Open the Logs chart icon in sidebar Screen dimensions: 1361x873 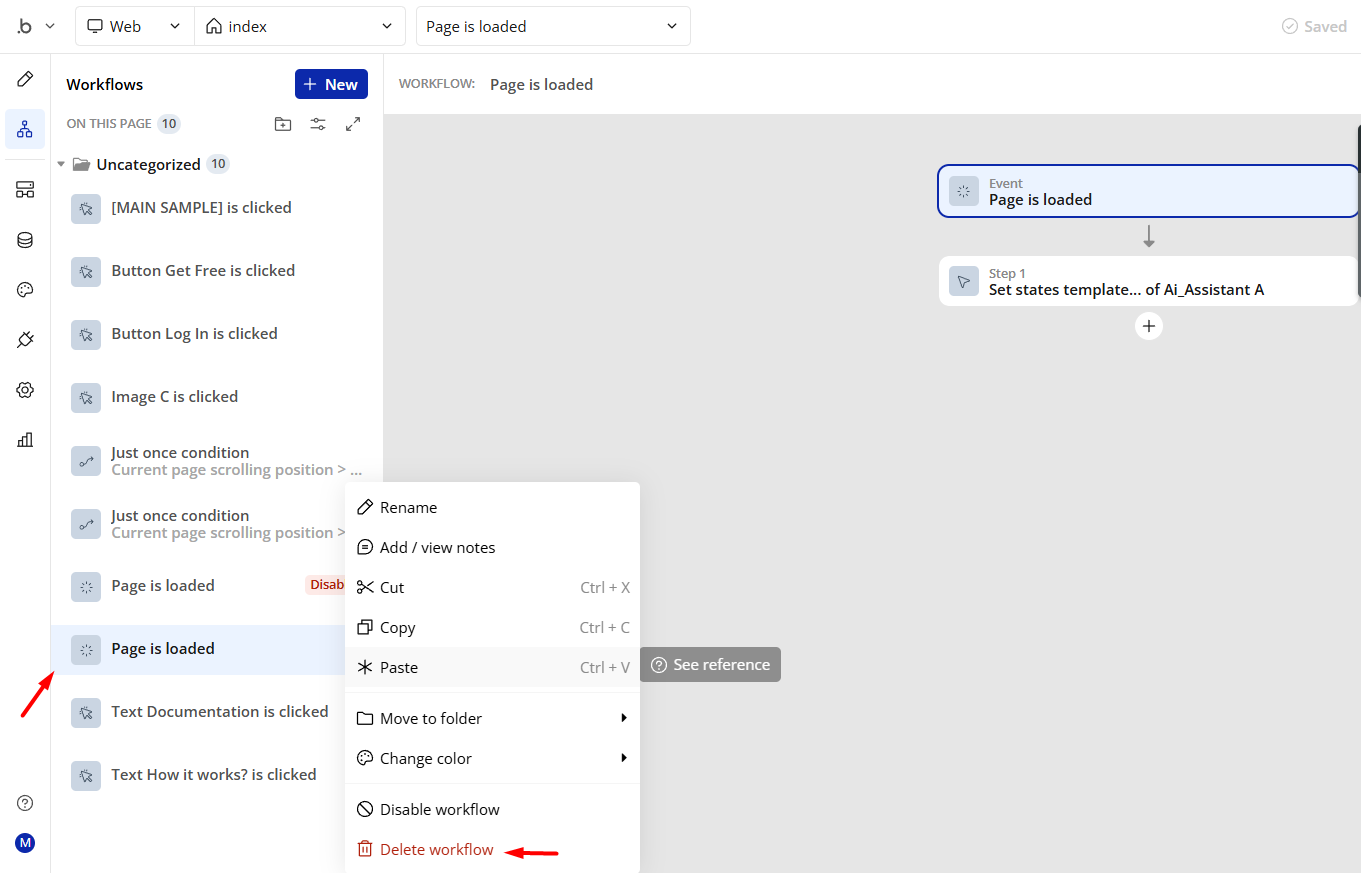pyautogui.click(x=25, y=439)
